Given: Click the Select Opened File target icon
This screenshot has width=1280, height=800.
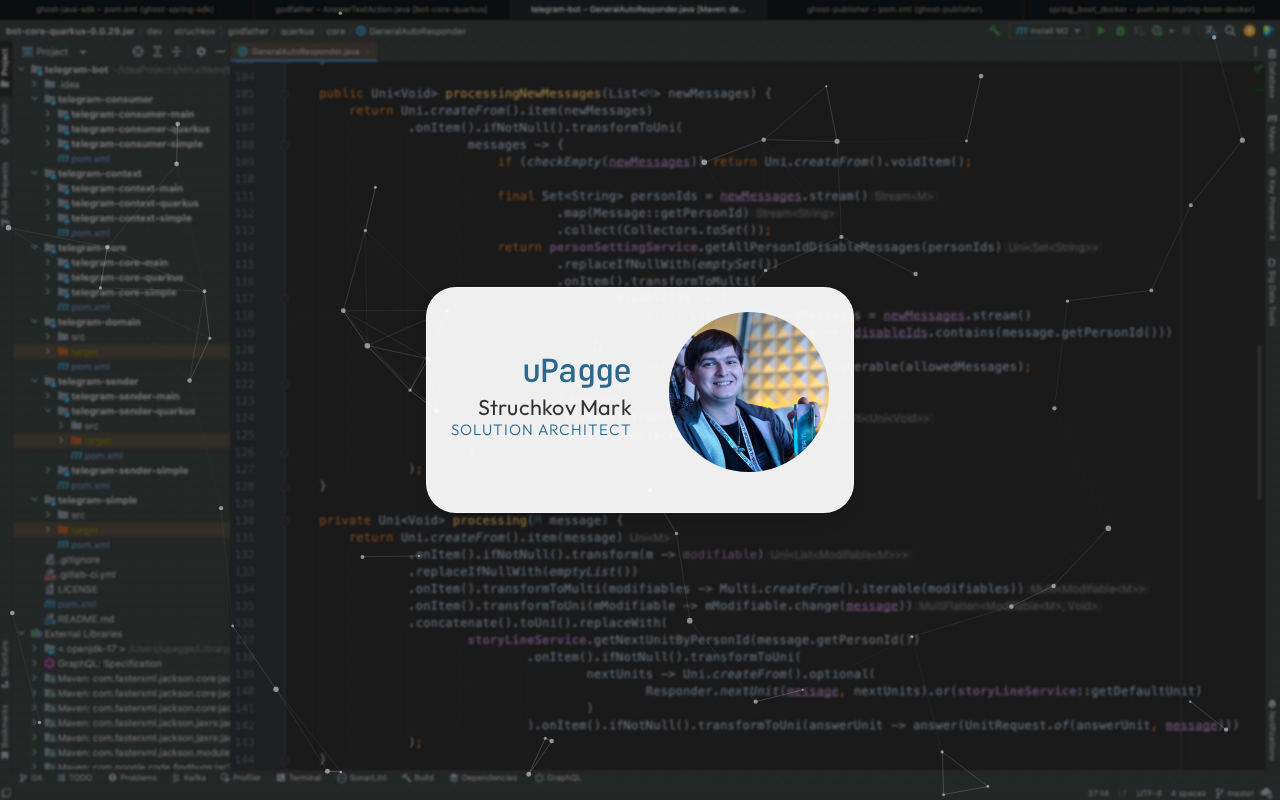Looking at the screenshot, I should coord(138,52).
